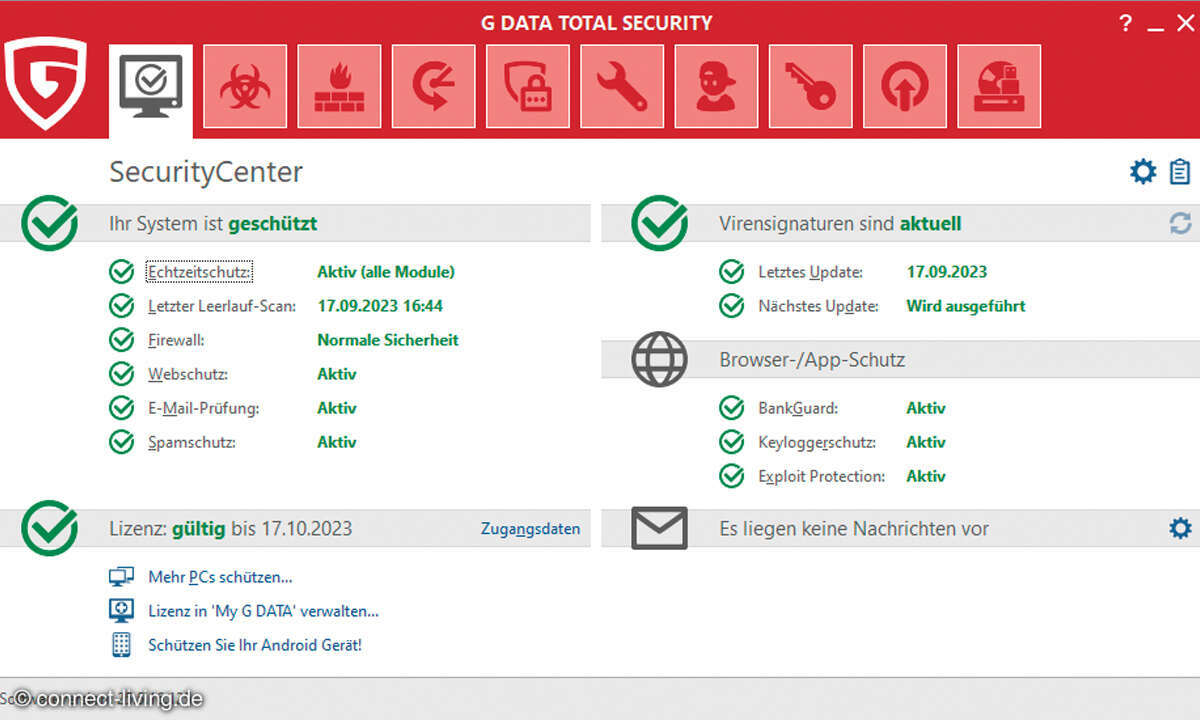Click the large checkmark beside system status
Screen dimensions: 1200x720
tap(49, 223)
